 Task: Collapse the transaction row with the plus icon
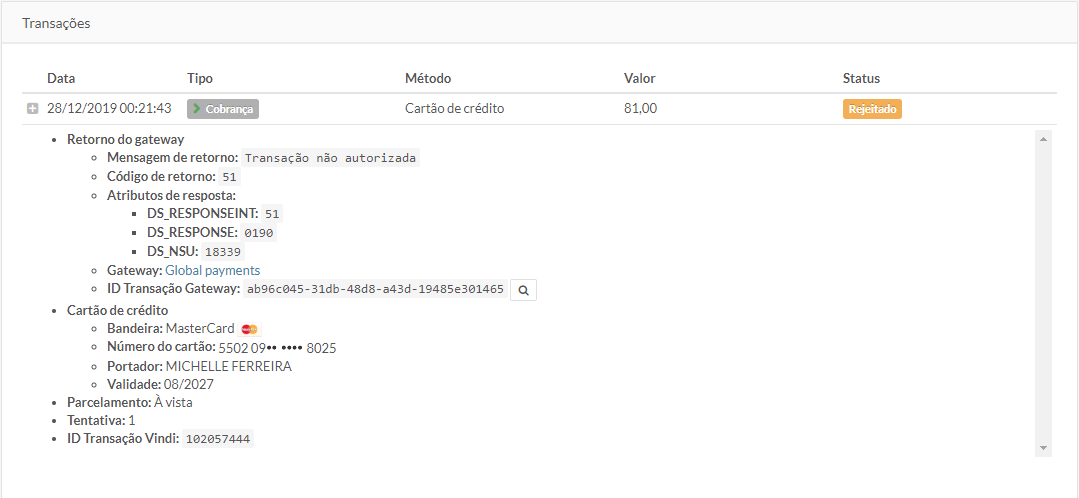32,108
